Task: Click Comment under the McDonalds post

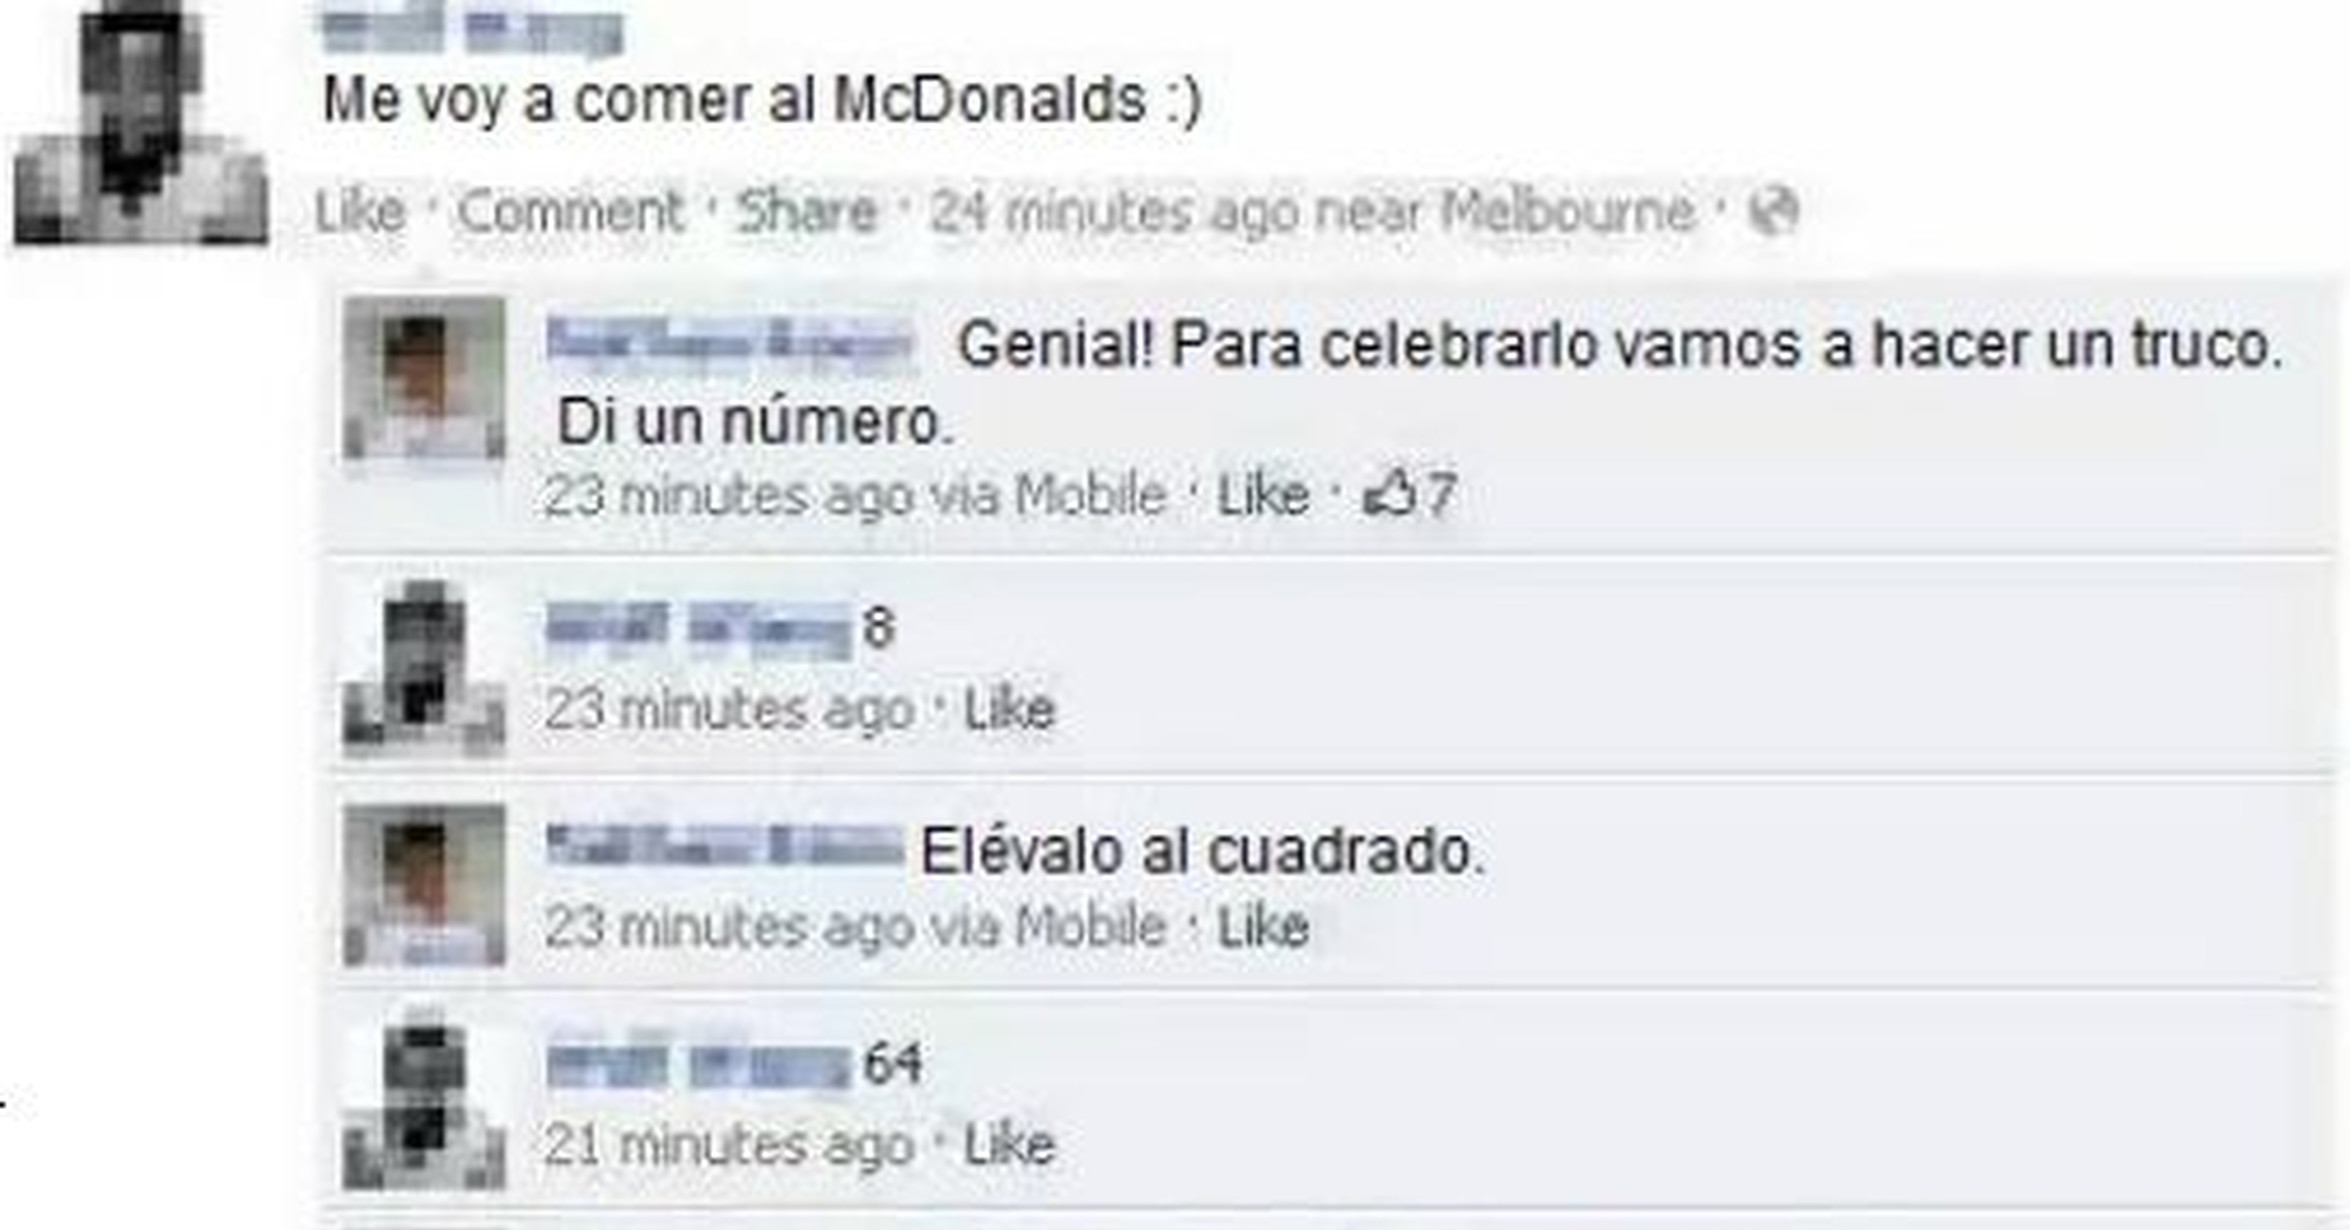Action: click(x=570, y=211)
